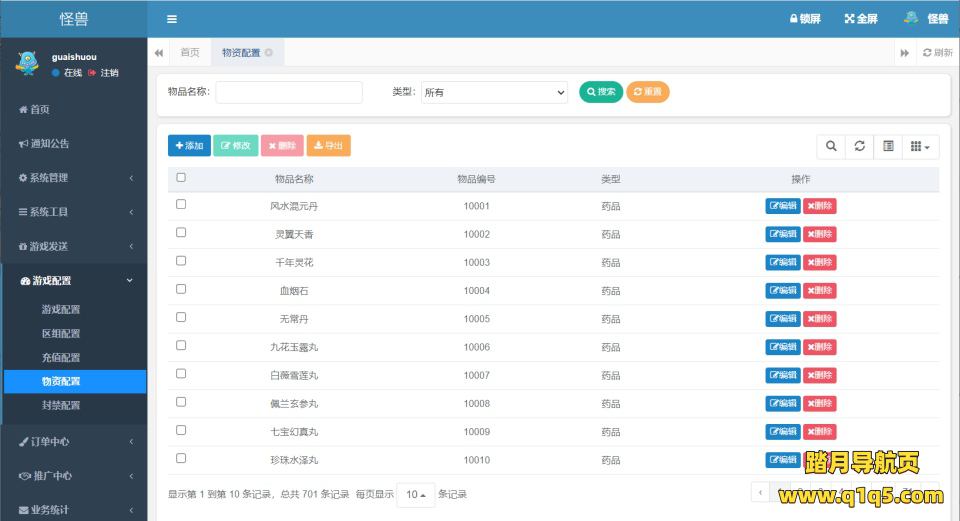Click the 刷新 refresh icon at tab bar
The width and height of the screenshot is (960, 521).
coord(928,53)
